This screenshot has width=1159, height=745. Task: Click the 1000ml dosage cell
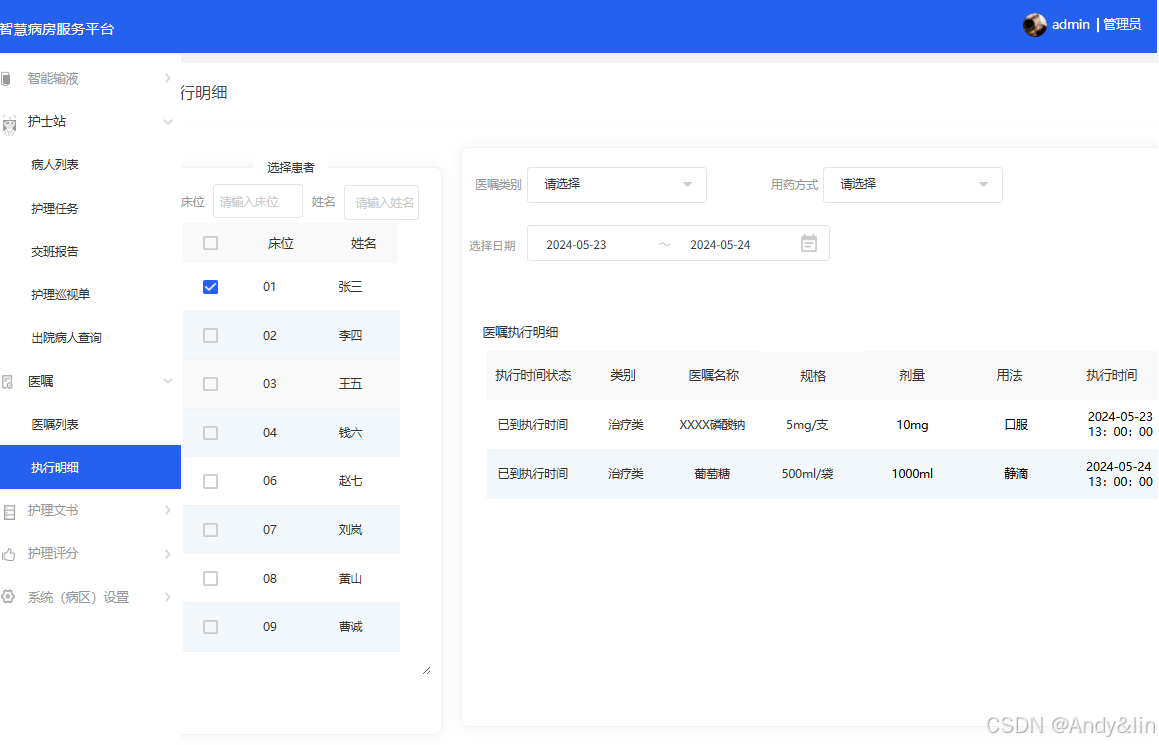912,474
